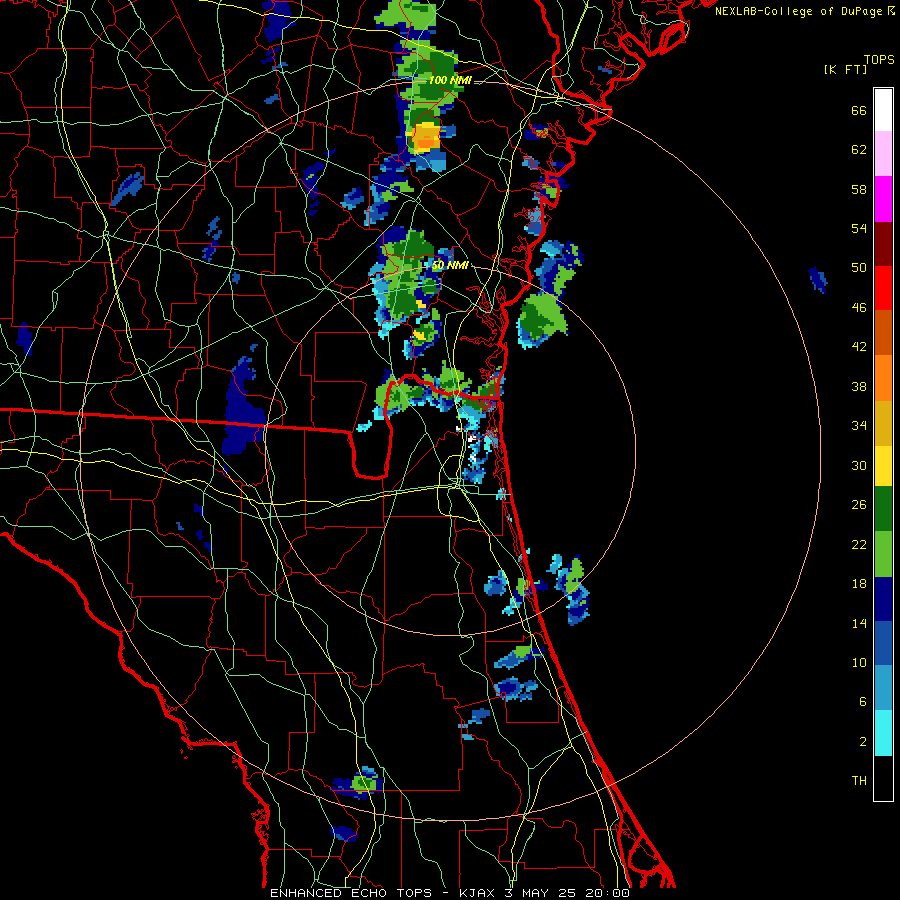The image size is (900, 900).
Task: Click the 100 NMI range ring label
Action: tap(450, 80)
